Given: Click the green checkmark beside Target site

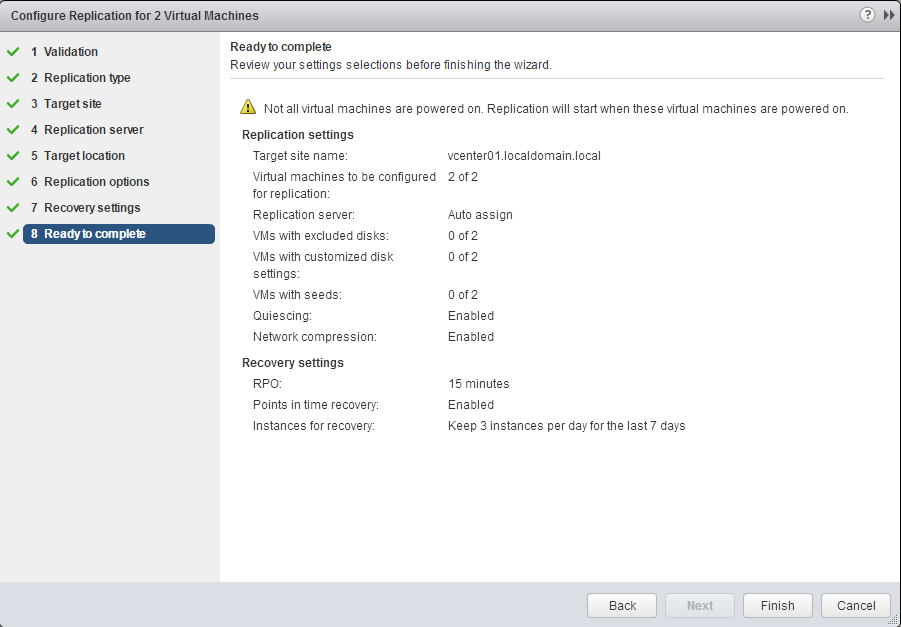Looking at the screenshot, I should click(x=13, y=104).
